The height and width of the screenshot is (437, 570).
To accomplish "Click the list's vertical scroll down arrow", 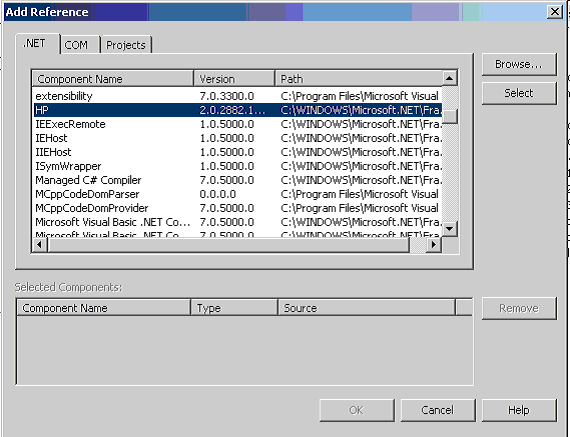I will point(450,229).
